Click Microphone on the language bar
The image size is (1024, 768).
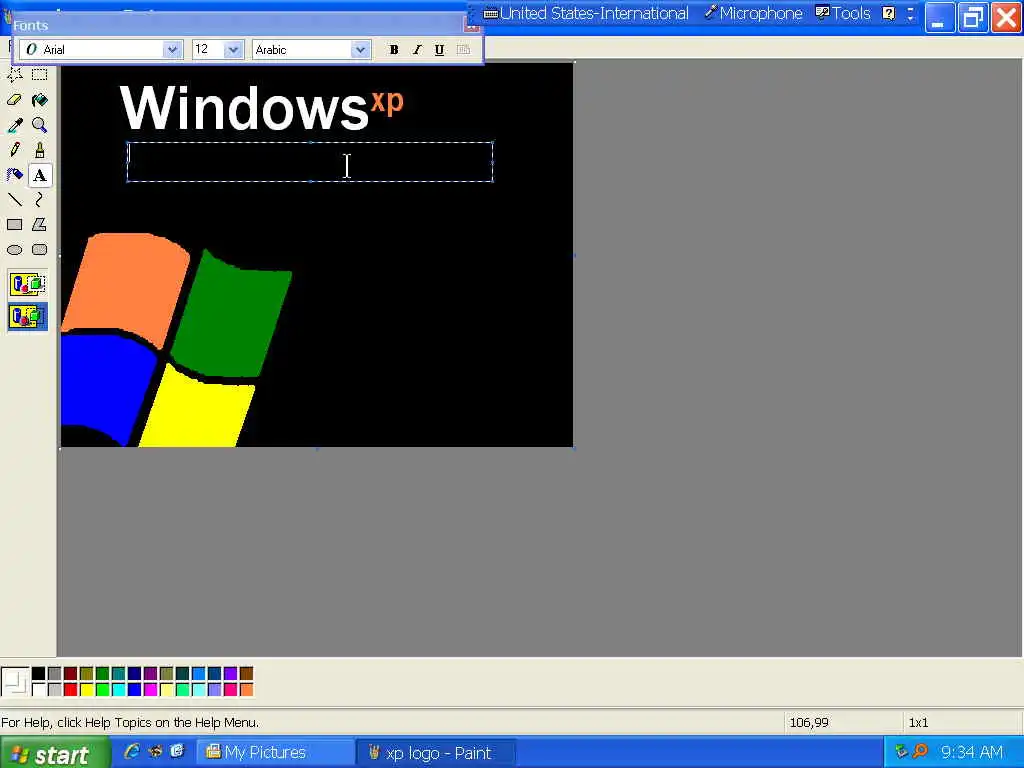click(754, 14)
